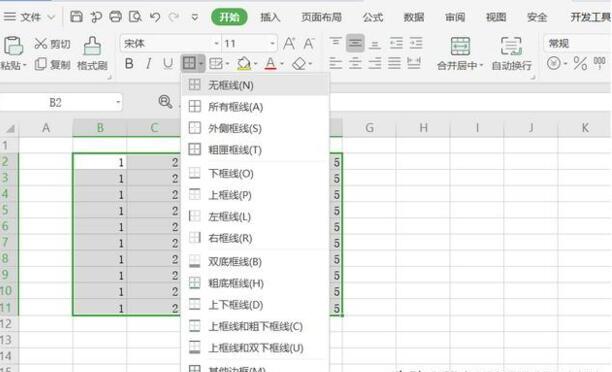Toggle Italic formatting

click(148, 63)
